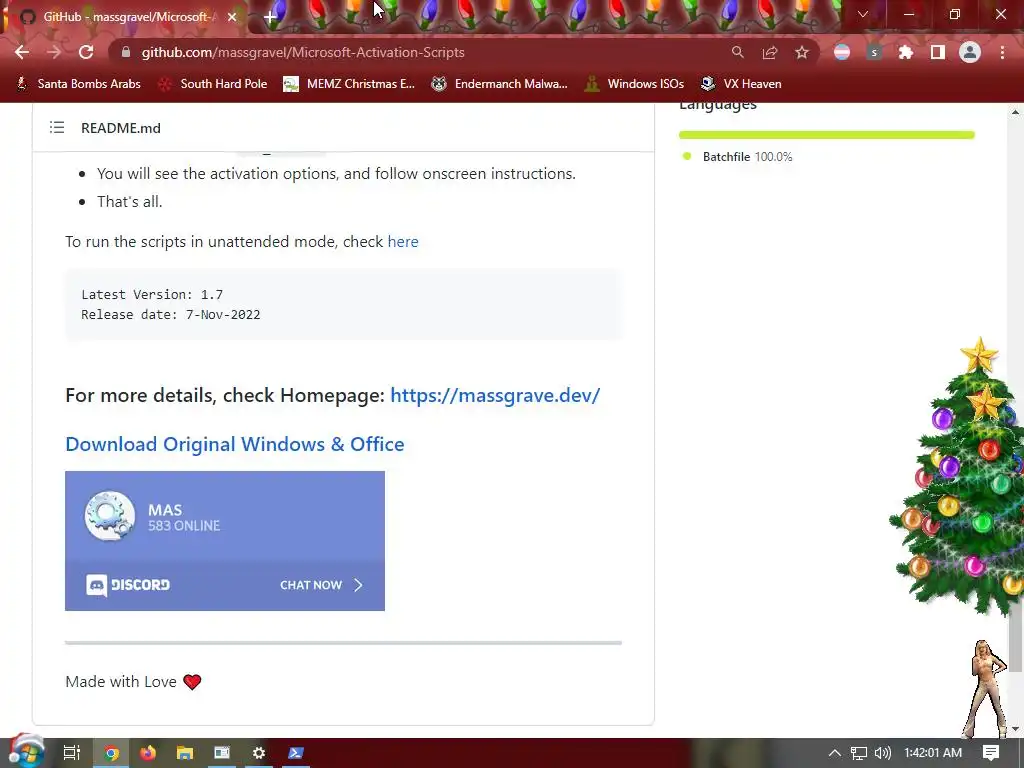1024x768 pixels.
Task: Bookmark this page with the star icon
Action: (x=802, y=52)
